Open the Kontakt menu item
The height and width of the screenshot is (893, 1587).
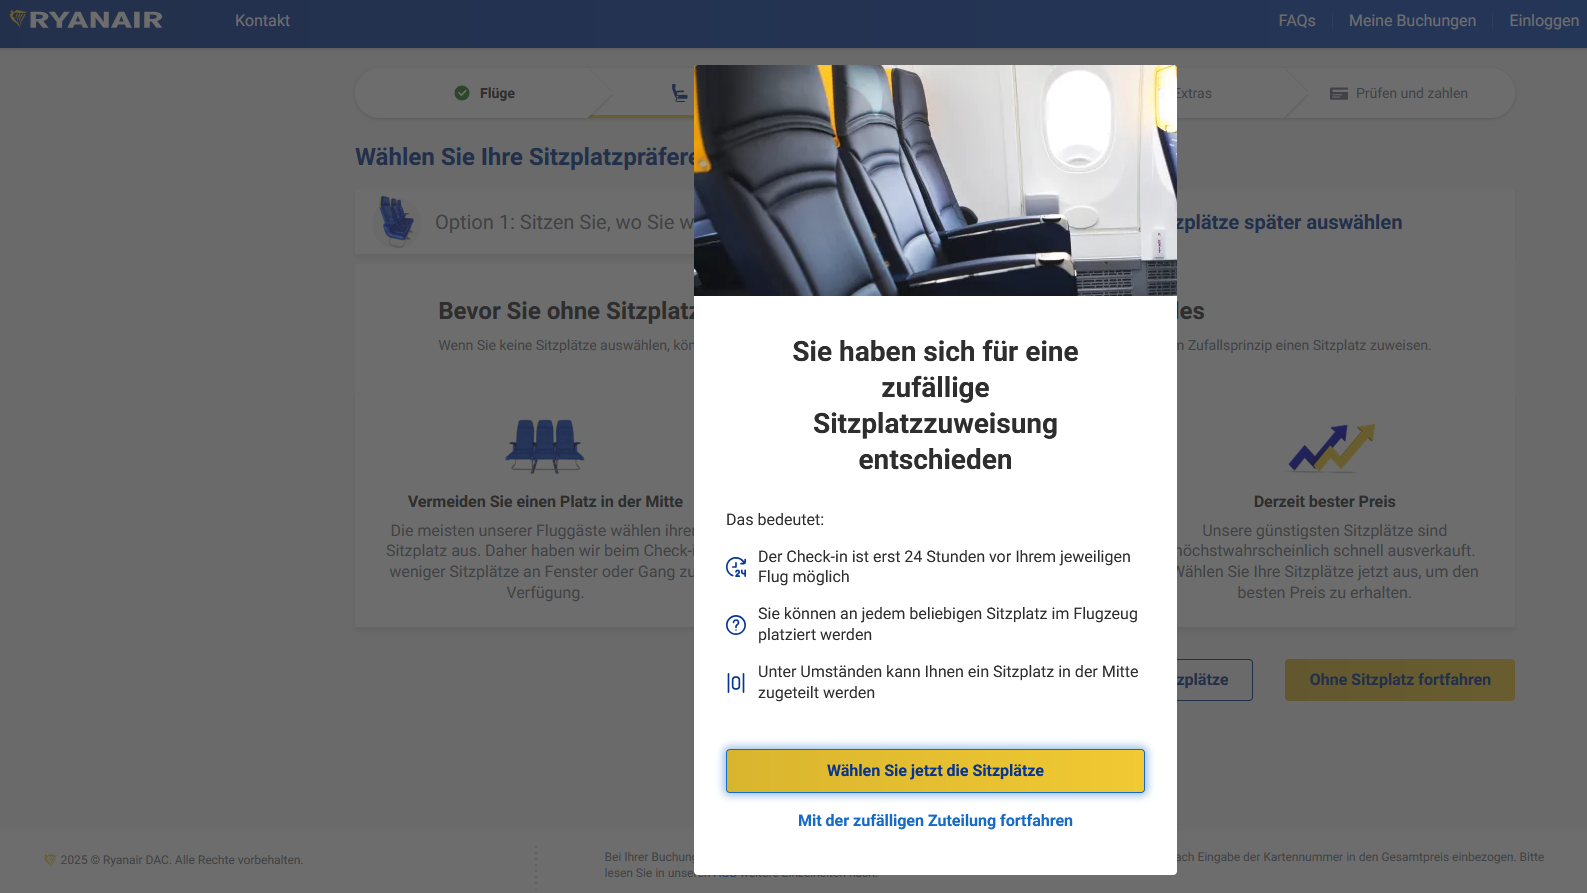click(262, 21)
